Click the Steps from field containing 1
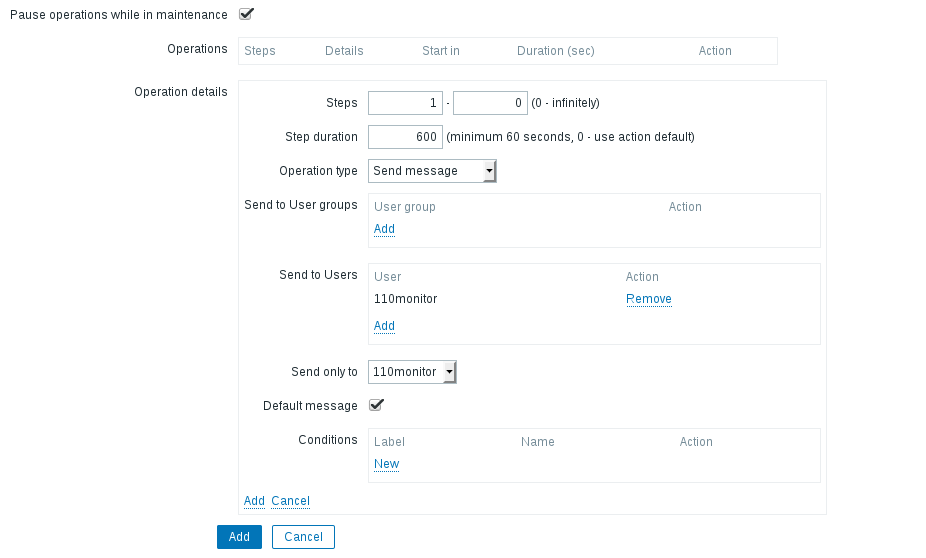926x558 pixels. click(405, 103)
